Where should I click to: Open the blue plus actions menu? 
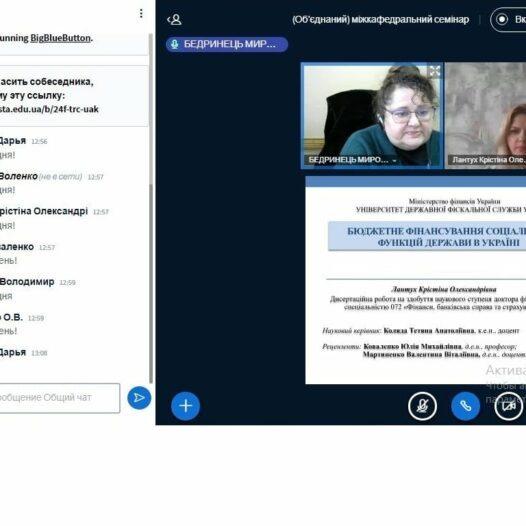pyautogui.click(x=186, y=406)
